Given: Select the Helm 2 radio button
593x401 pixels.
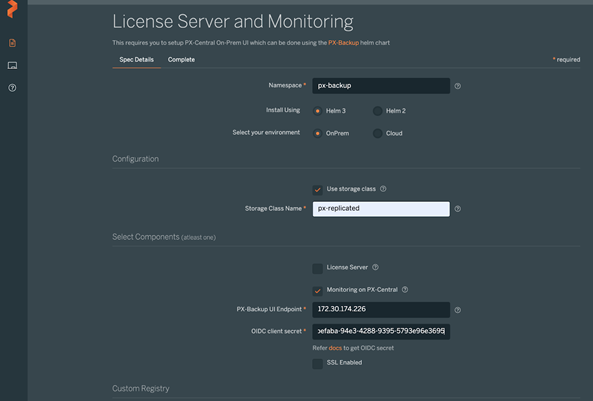Looking at the screenshot, I should [x=377, y=111].
